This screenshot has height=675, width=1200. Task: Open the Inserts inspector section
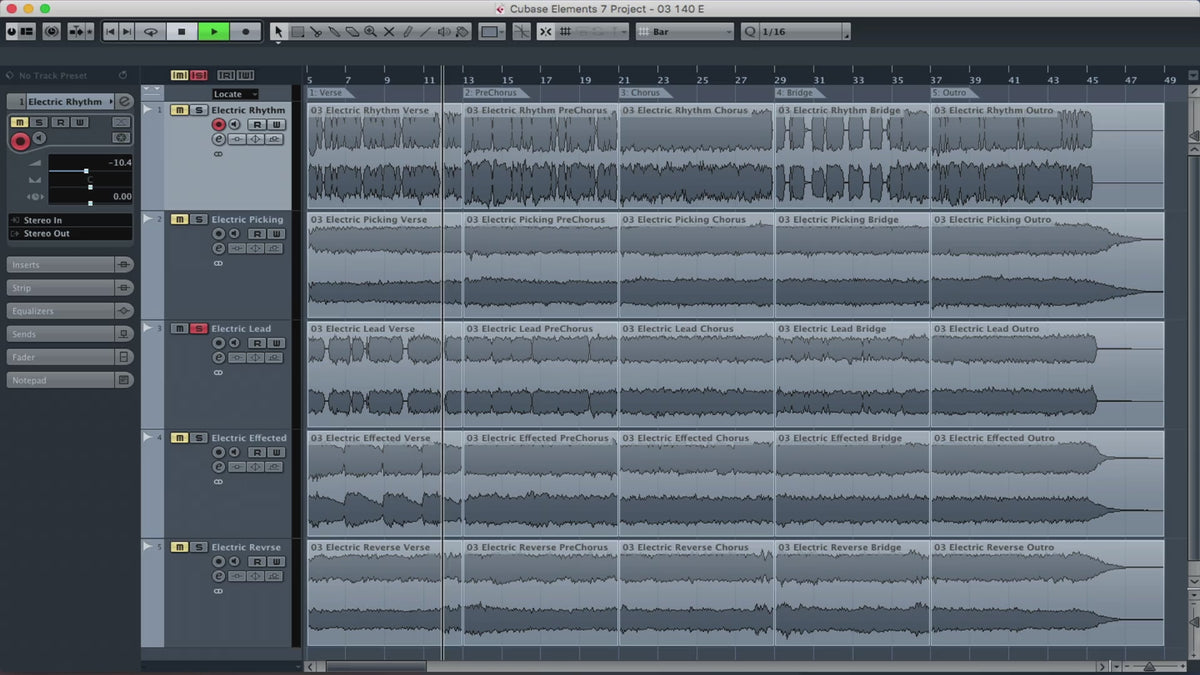61,265
